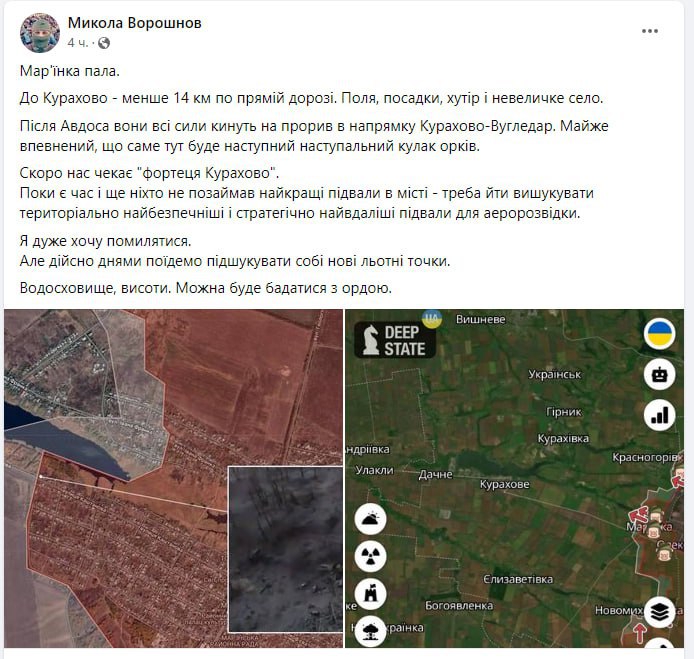The width and height of the screenshot is (694, 659).
Task: Toggle the fortress tower map icon
Action: coord(370,594)
